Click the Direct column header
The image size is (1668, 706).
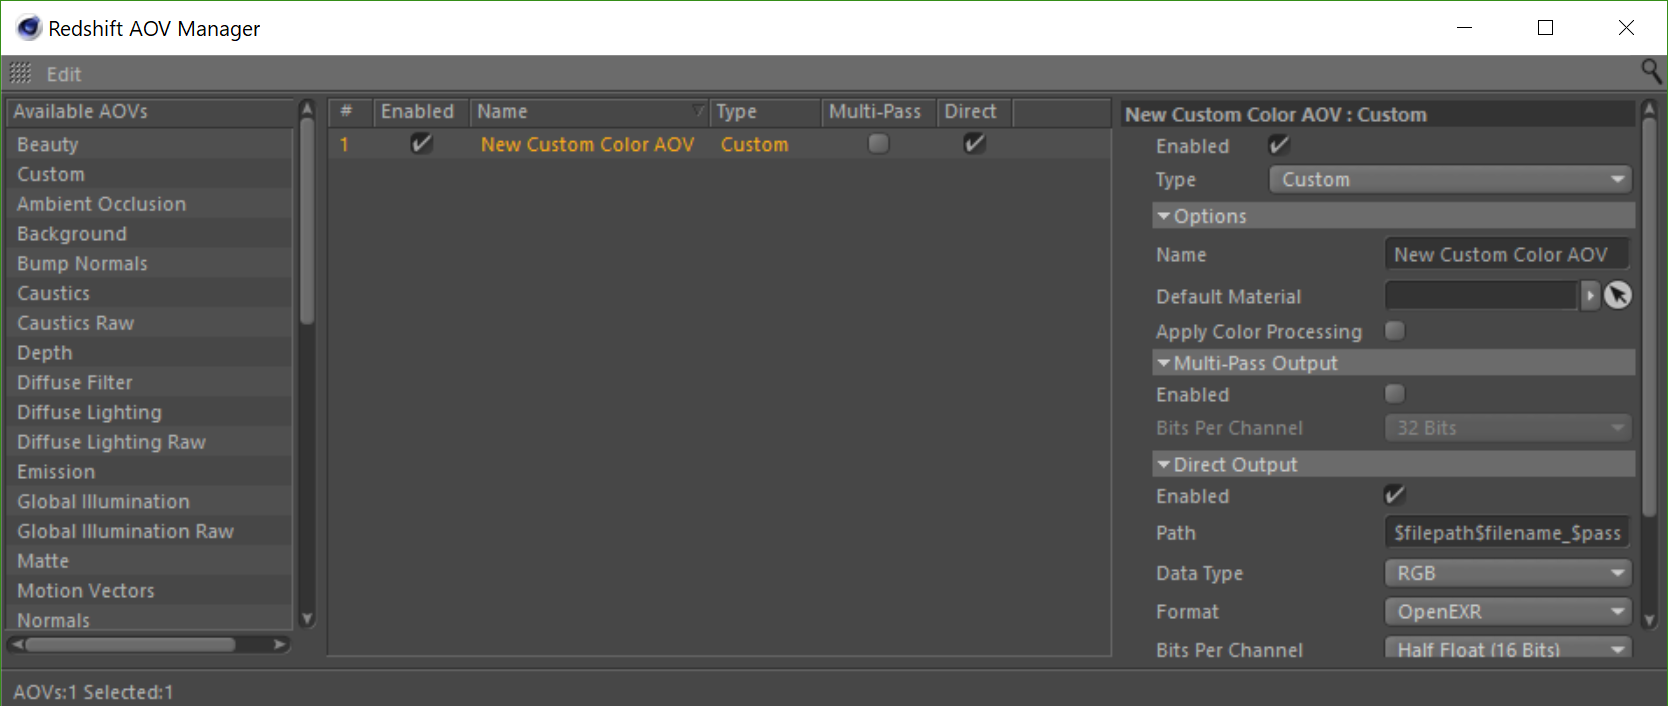(x=975, y=112)
